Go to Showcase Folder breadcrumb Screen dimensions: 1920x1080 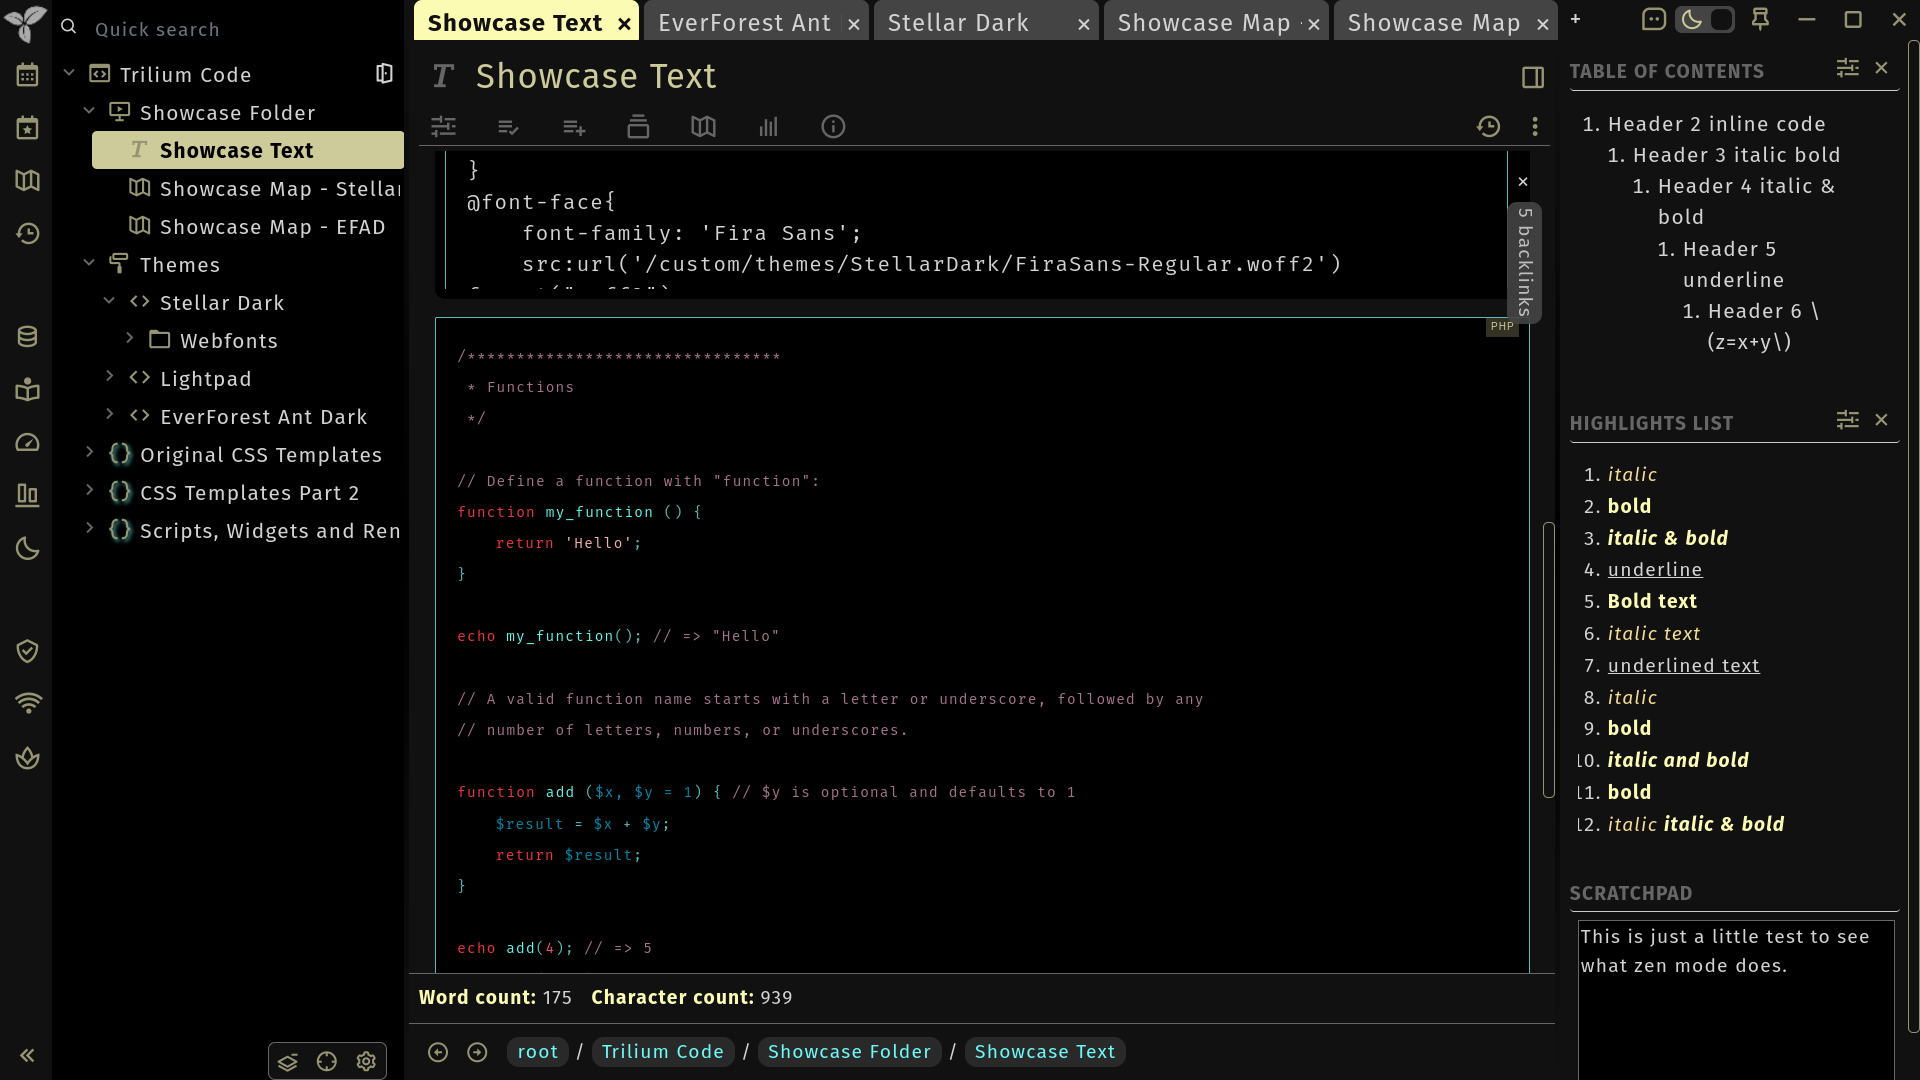click(849, 1052)
